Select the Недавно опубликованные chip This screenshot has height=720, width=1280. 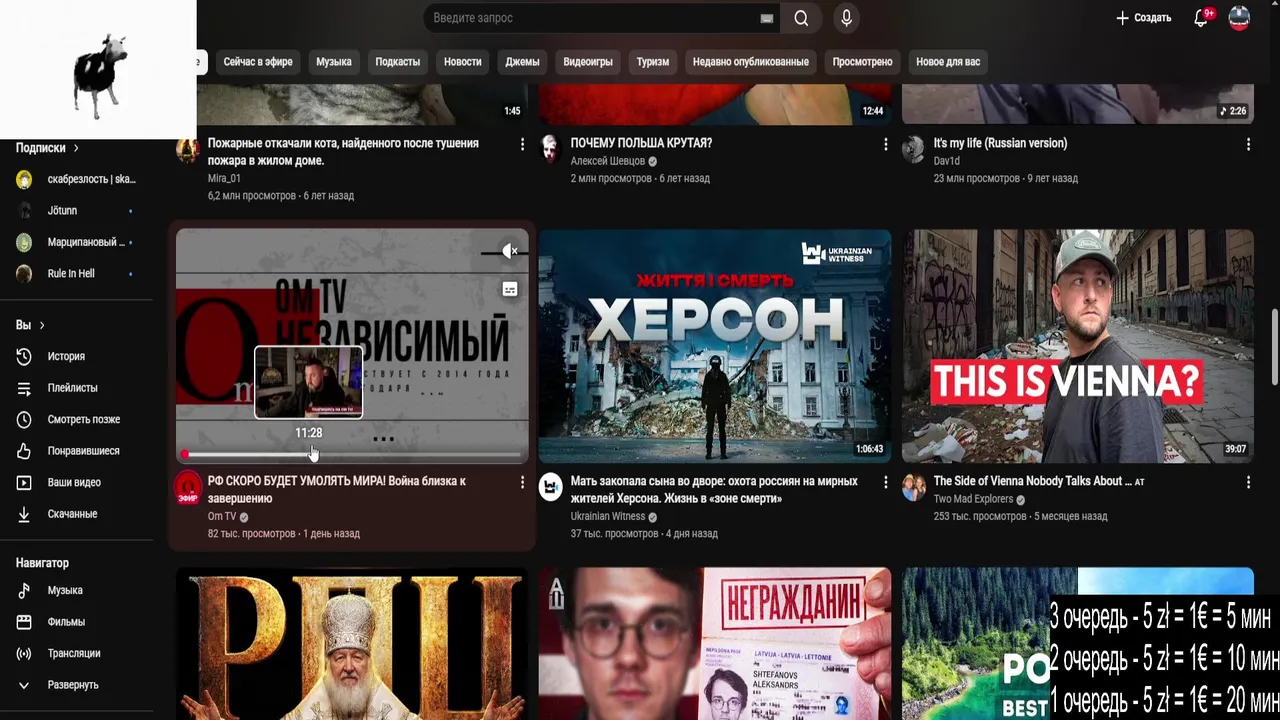[x=751, y=62]
